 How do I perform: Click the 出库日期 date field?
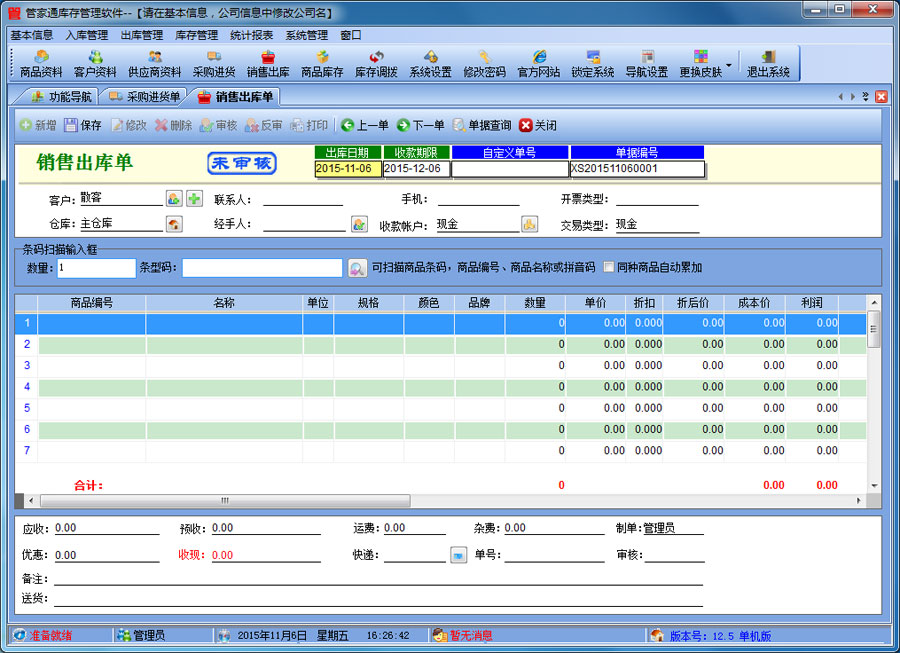(348, 169)
